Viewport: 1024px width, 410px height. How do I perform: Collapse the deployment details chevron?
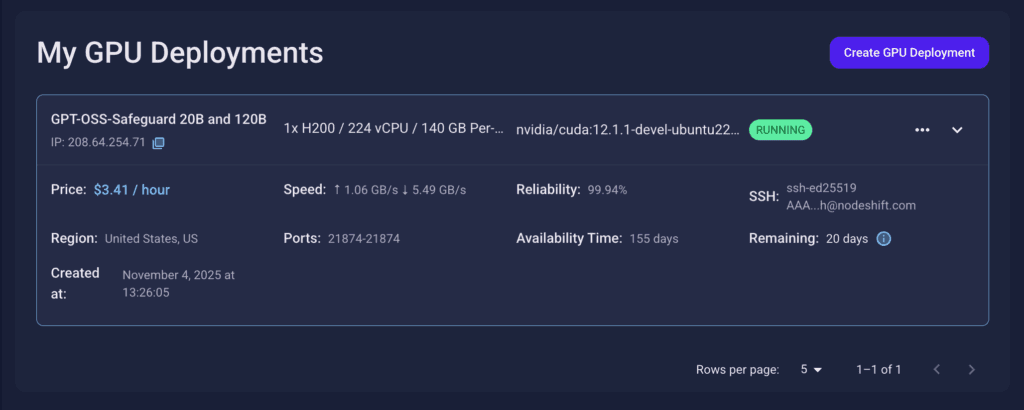(x=957, y=130)
